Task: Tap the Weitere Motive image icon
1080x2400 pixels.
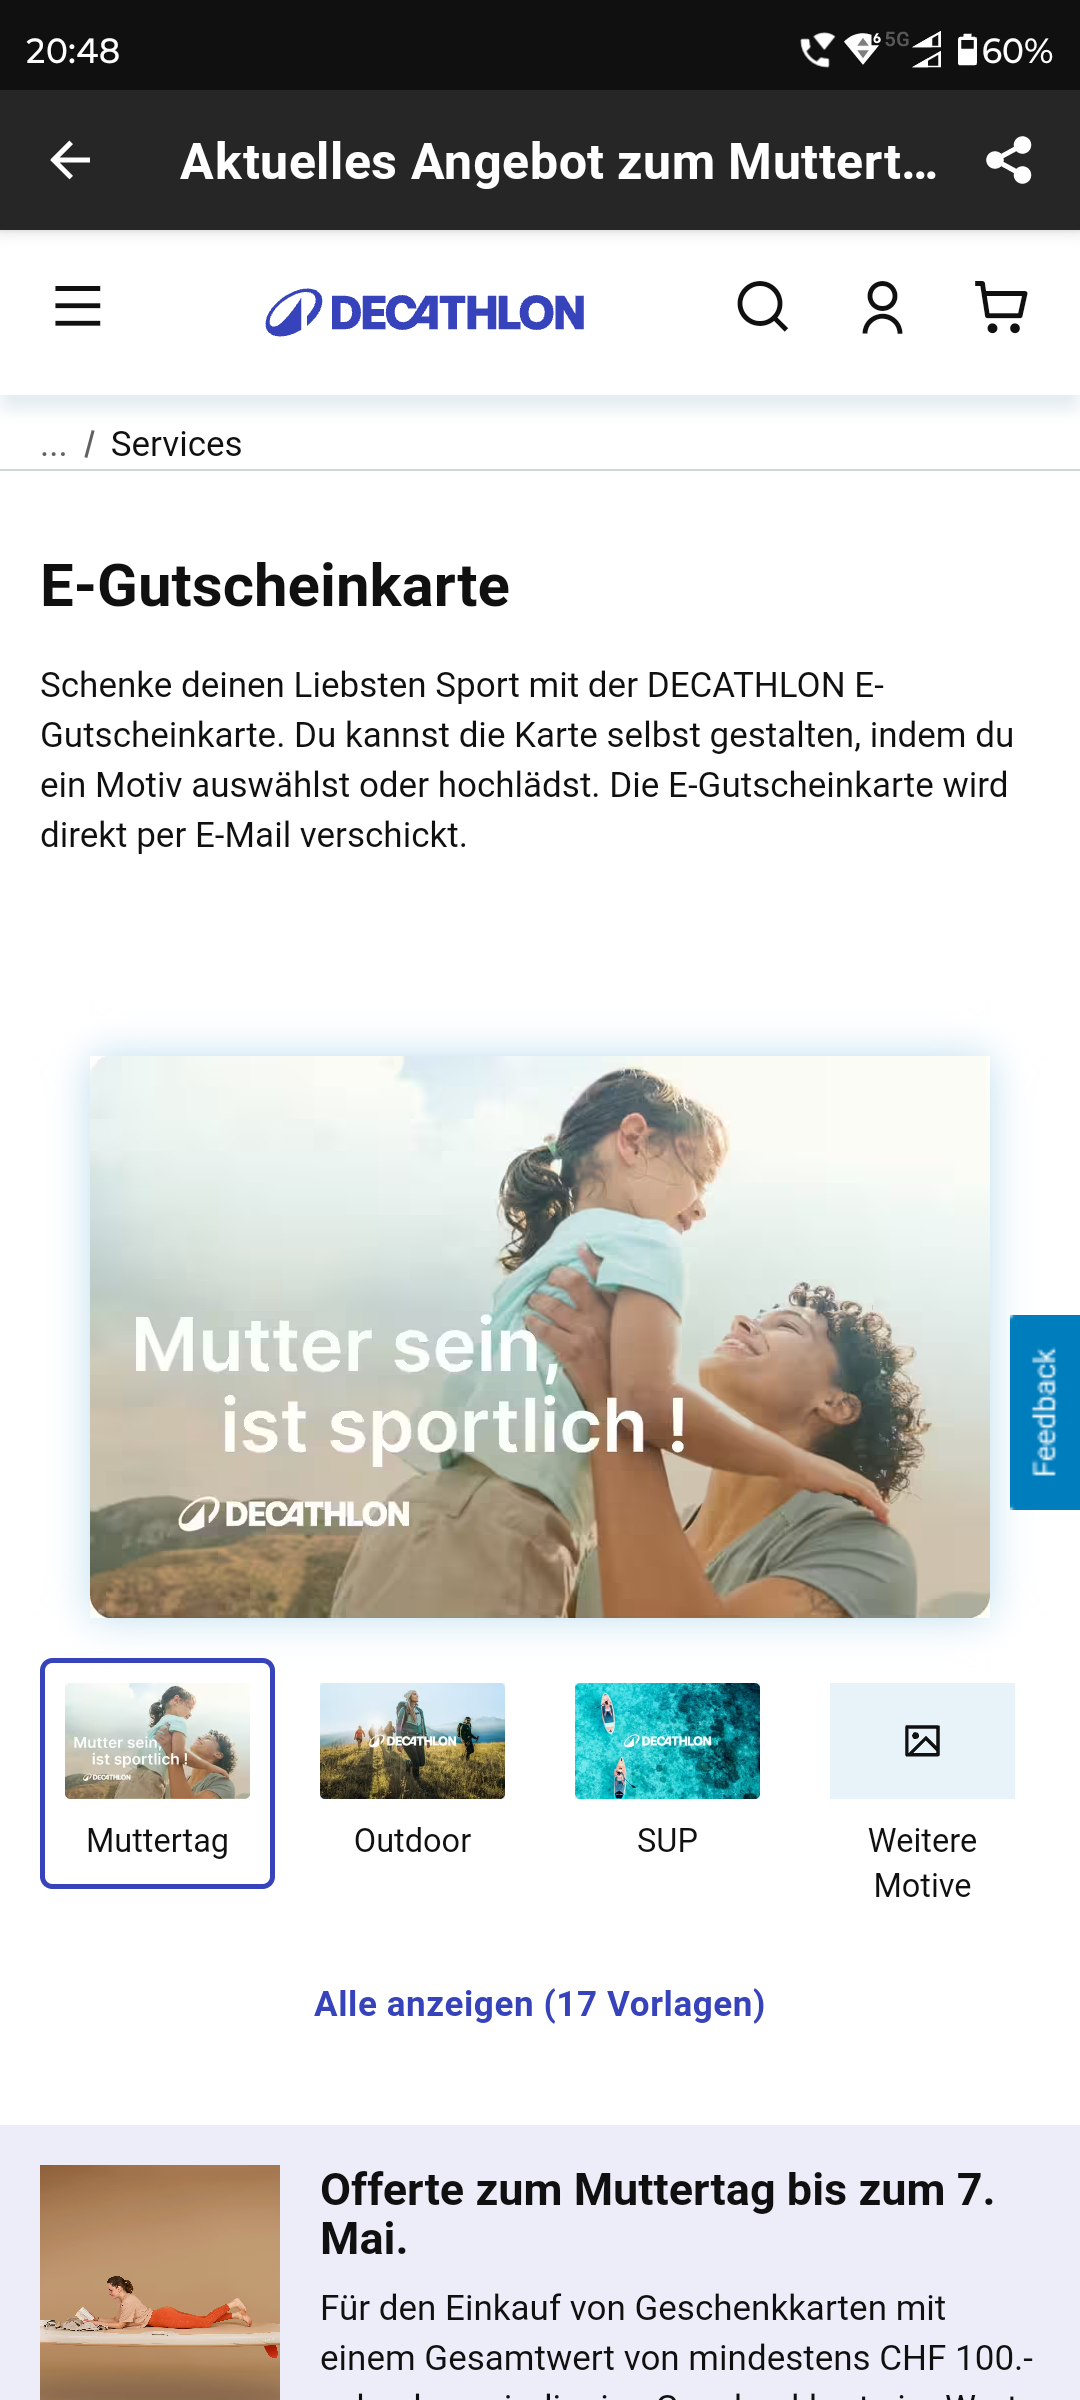Action: point(922,1741)
